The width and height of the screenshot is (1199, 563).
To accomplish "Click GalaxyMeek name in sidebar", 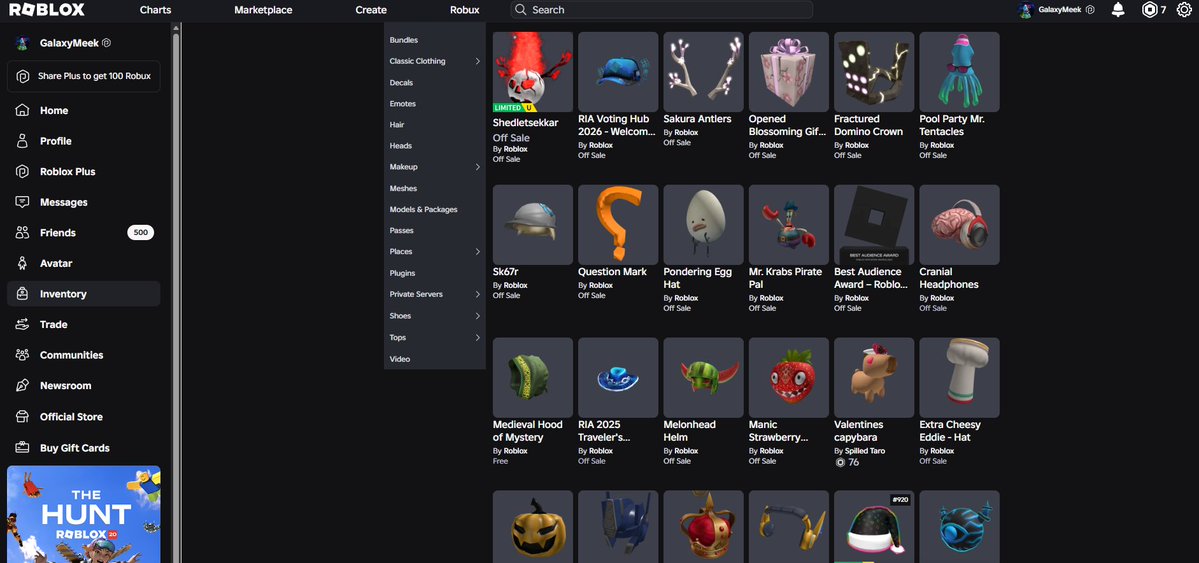I will [69, 44].
